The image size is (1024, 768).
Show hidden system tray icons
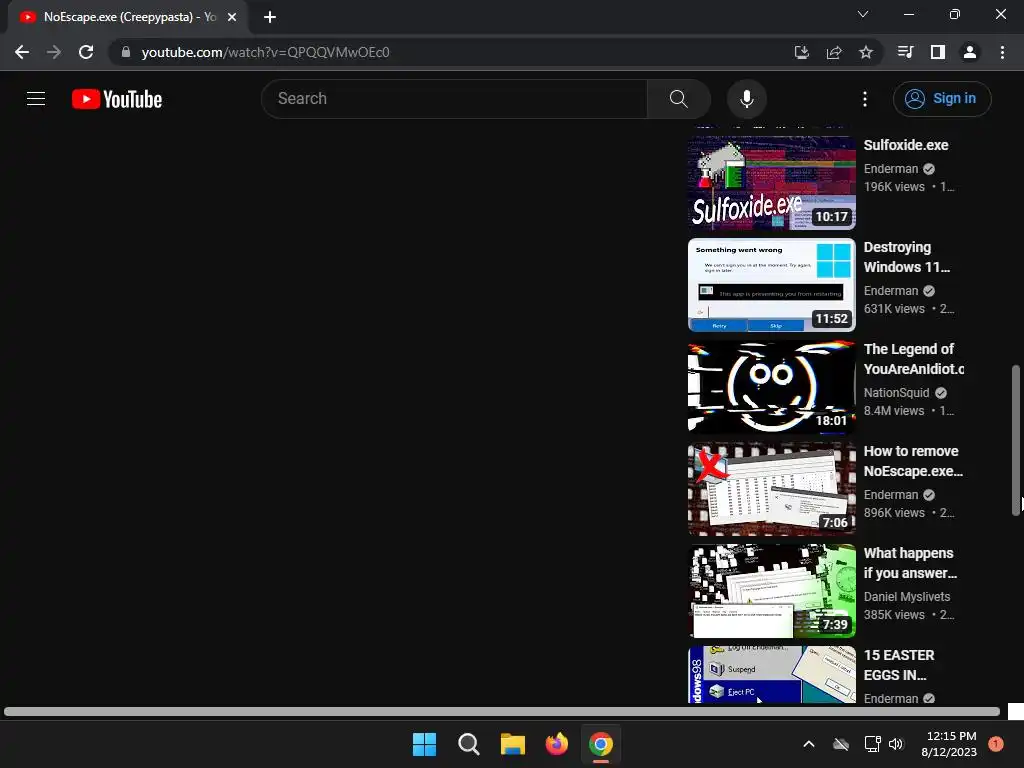click(808, 744)
